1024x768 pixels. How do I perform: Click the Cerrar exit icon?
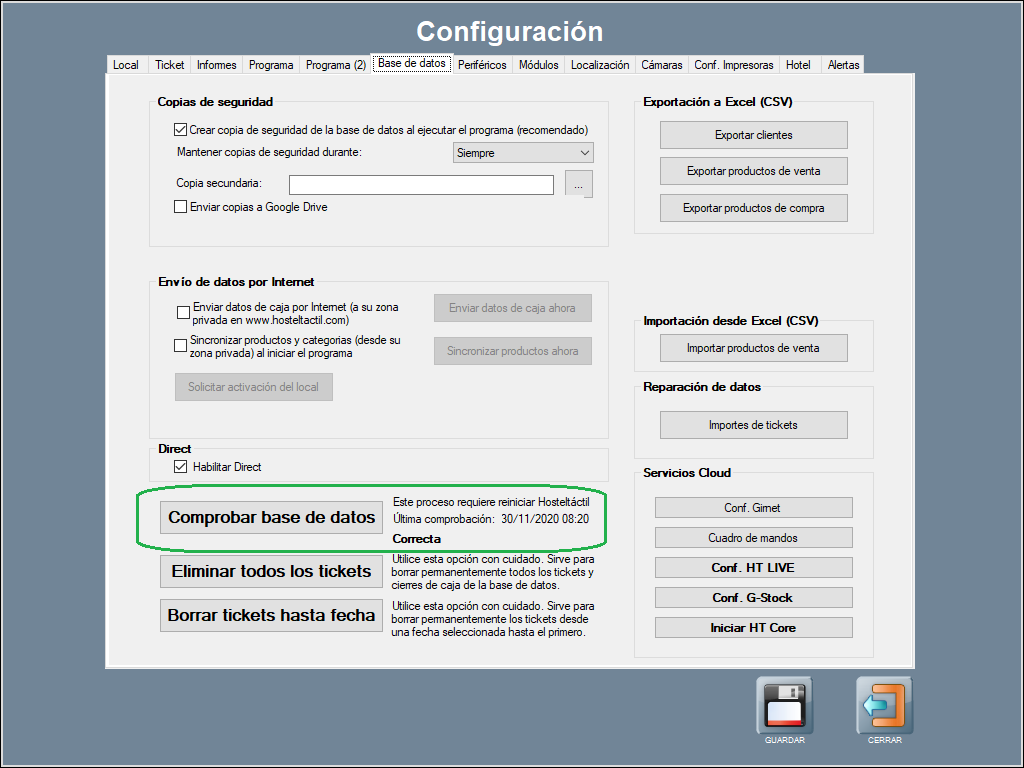(885, 705)
